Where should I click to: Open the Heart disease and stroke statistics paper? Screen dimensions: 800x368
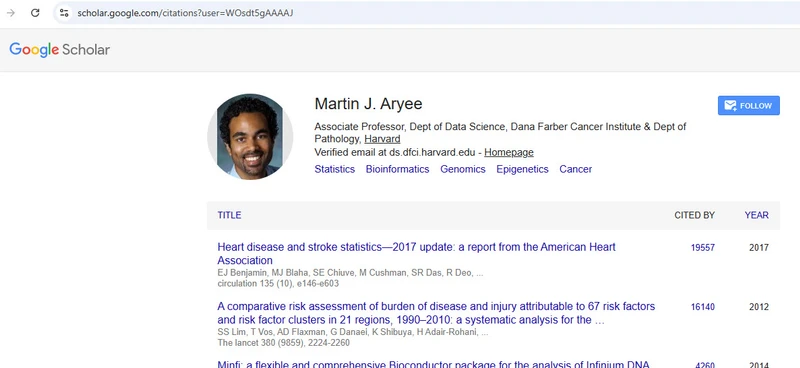[x=416, y=254]
